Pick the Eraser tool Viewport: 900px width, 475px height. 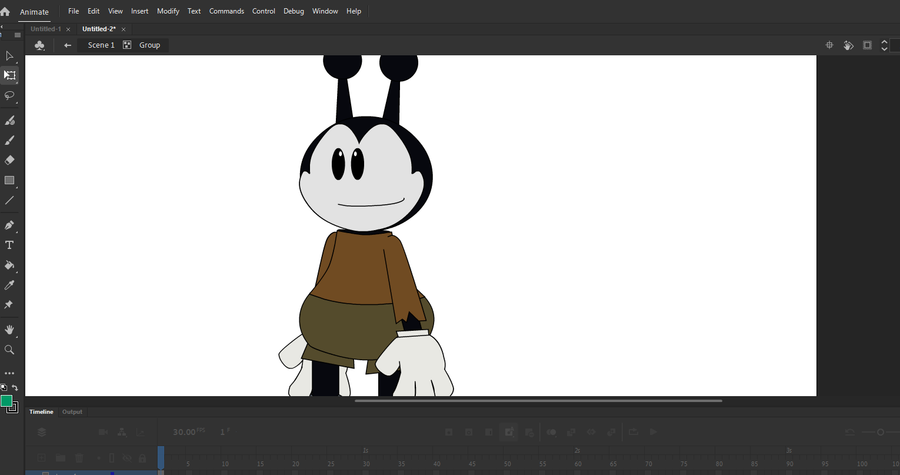[x=9, y=160]
